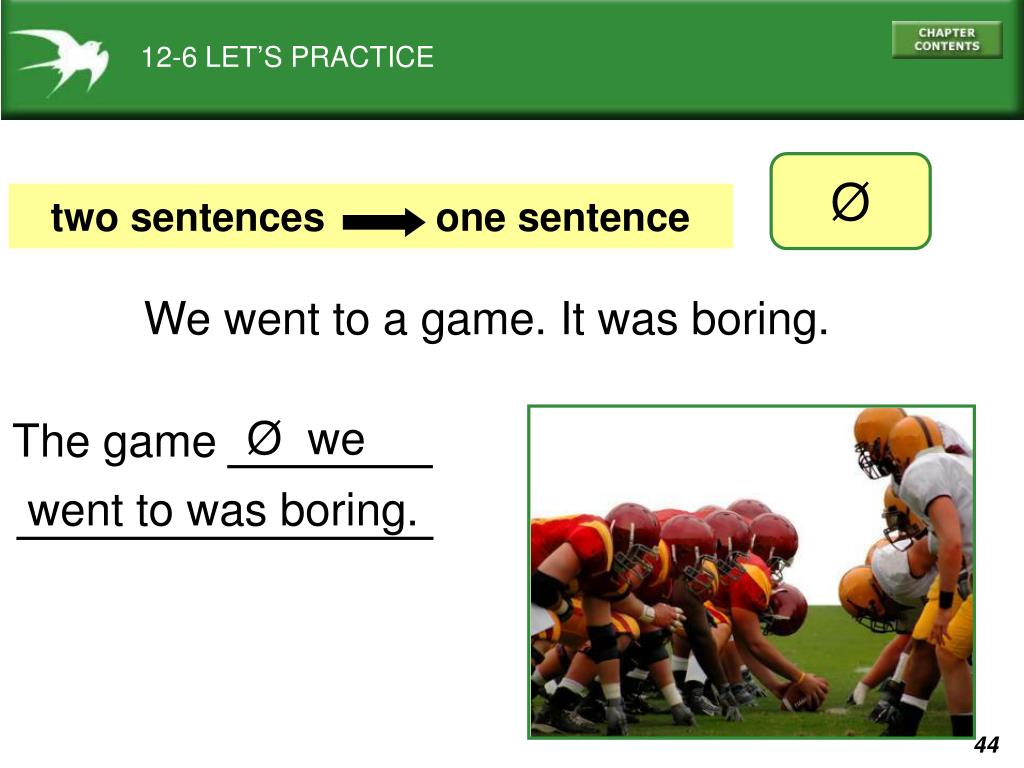Click the Chapter Contents button

[946, 39]
